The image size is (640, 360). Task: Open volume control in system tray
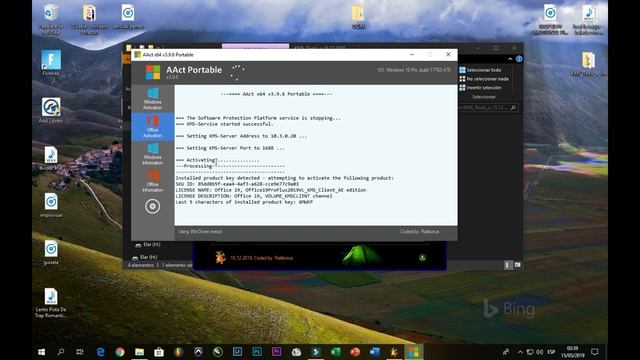point(540,352)
